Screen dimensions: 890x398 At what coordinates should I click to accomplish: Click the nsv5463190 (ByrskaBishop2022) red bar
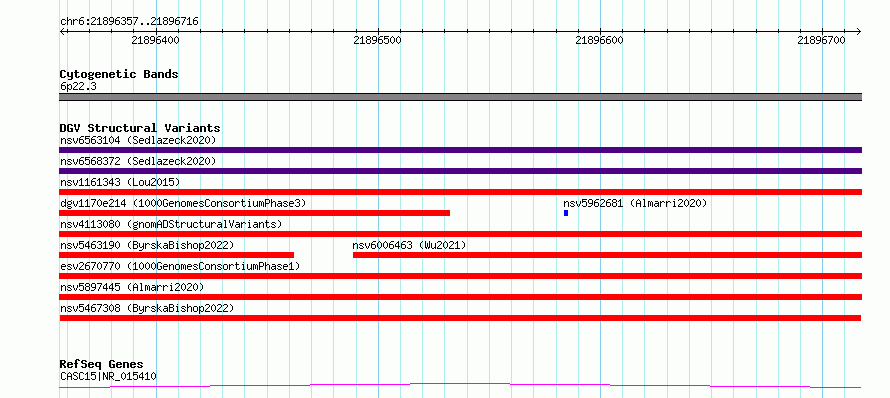click(177, 255)
